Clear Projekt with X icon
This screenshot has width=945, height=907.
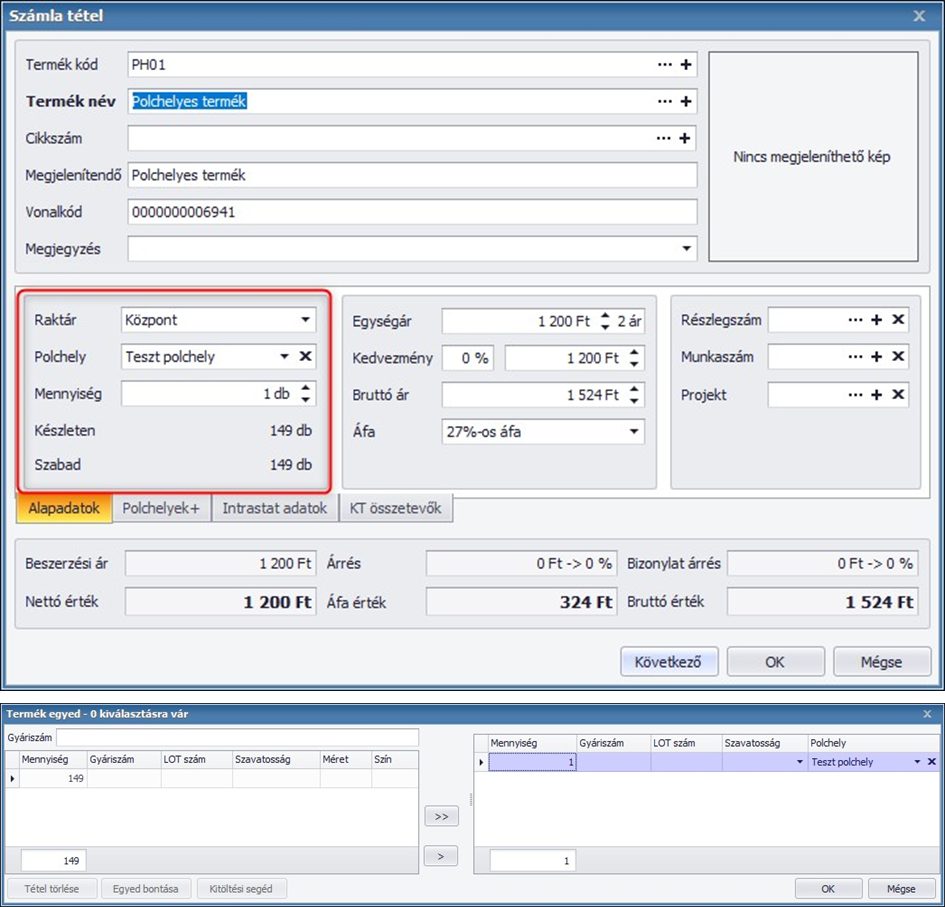(x=898, y=395)
